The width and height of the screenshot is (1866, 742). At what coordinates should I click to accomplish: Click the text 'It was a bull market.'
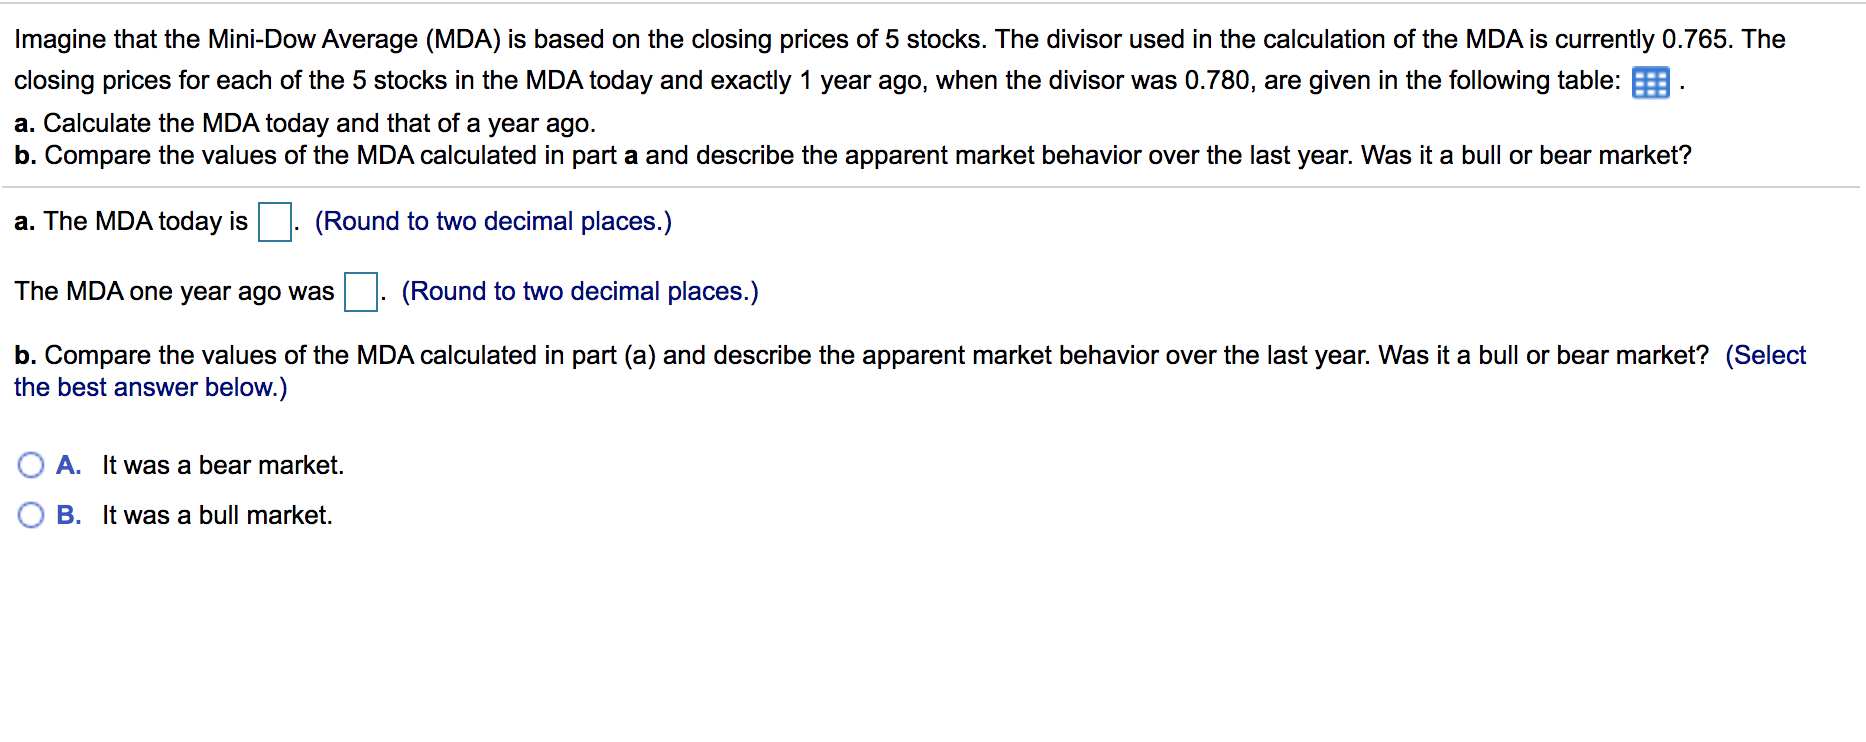pos(217,515)
